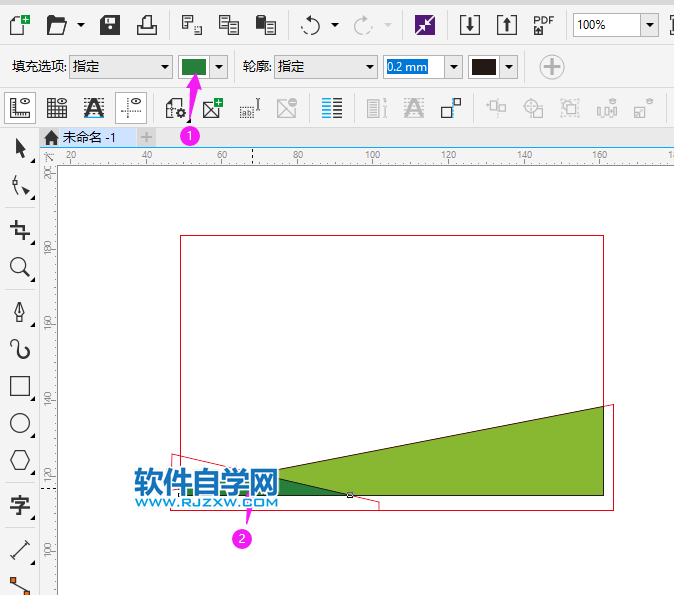Image resolution: width=674 pixels, height=595 pixels.
Task: Select the Ellipse tool
Action: coord(20,423)
